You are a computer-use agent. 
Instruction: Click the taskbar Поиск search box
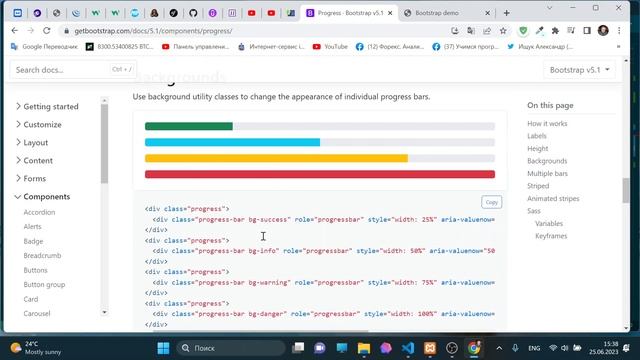[x=231, y=348]
